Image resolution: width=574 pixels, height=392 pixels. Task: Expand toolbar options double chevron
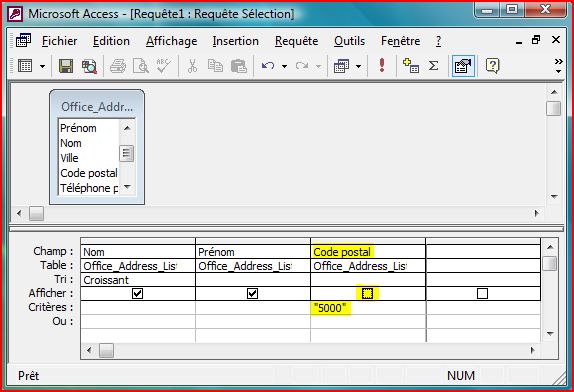point(558,66)
